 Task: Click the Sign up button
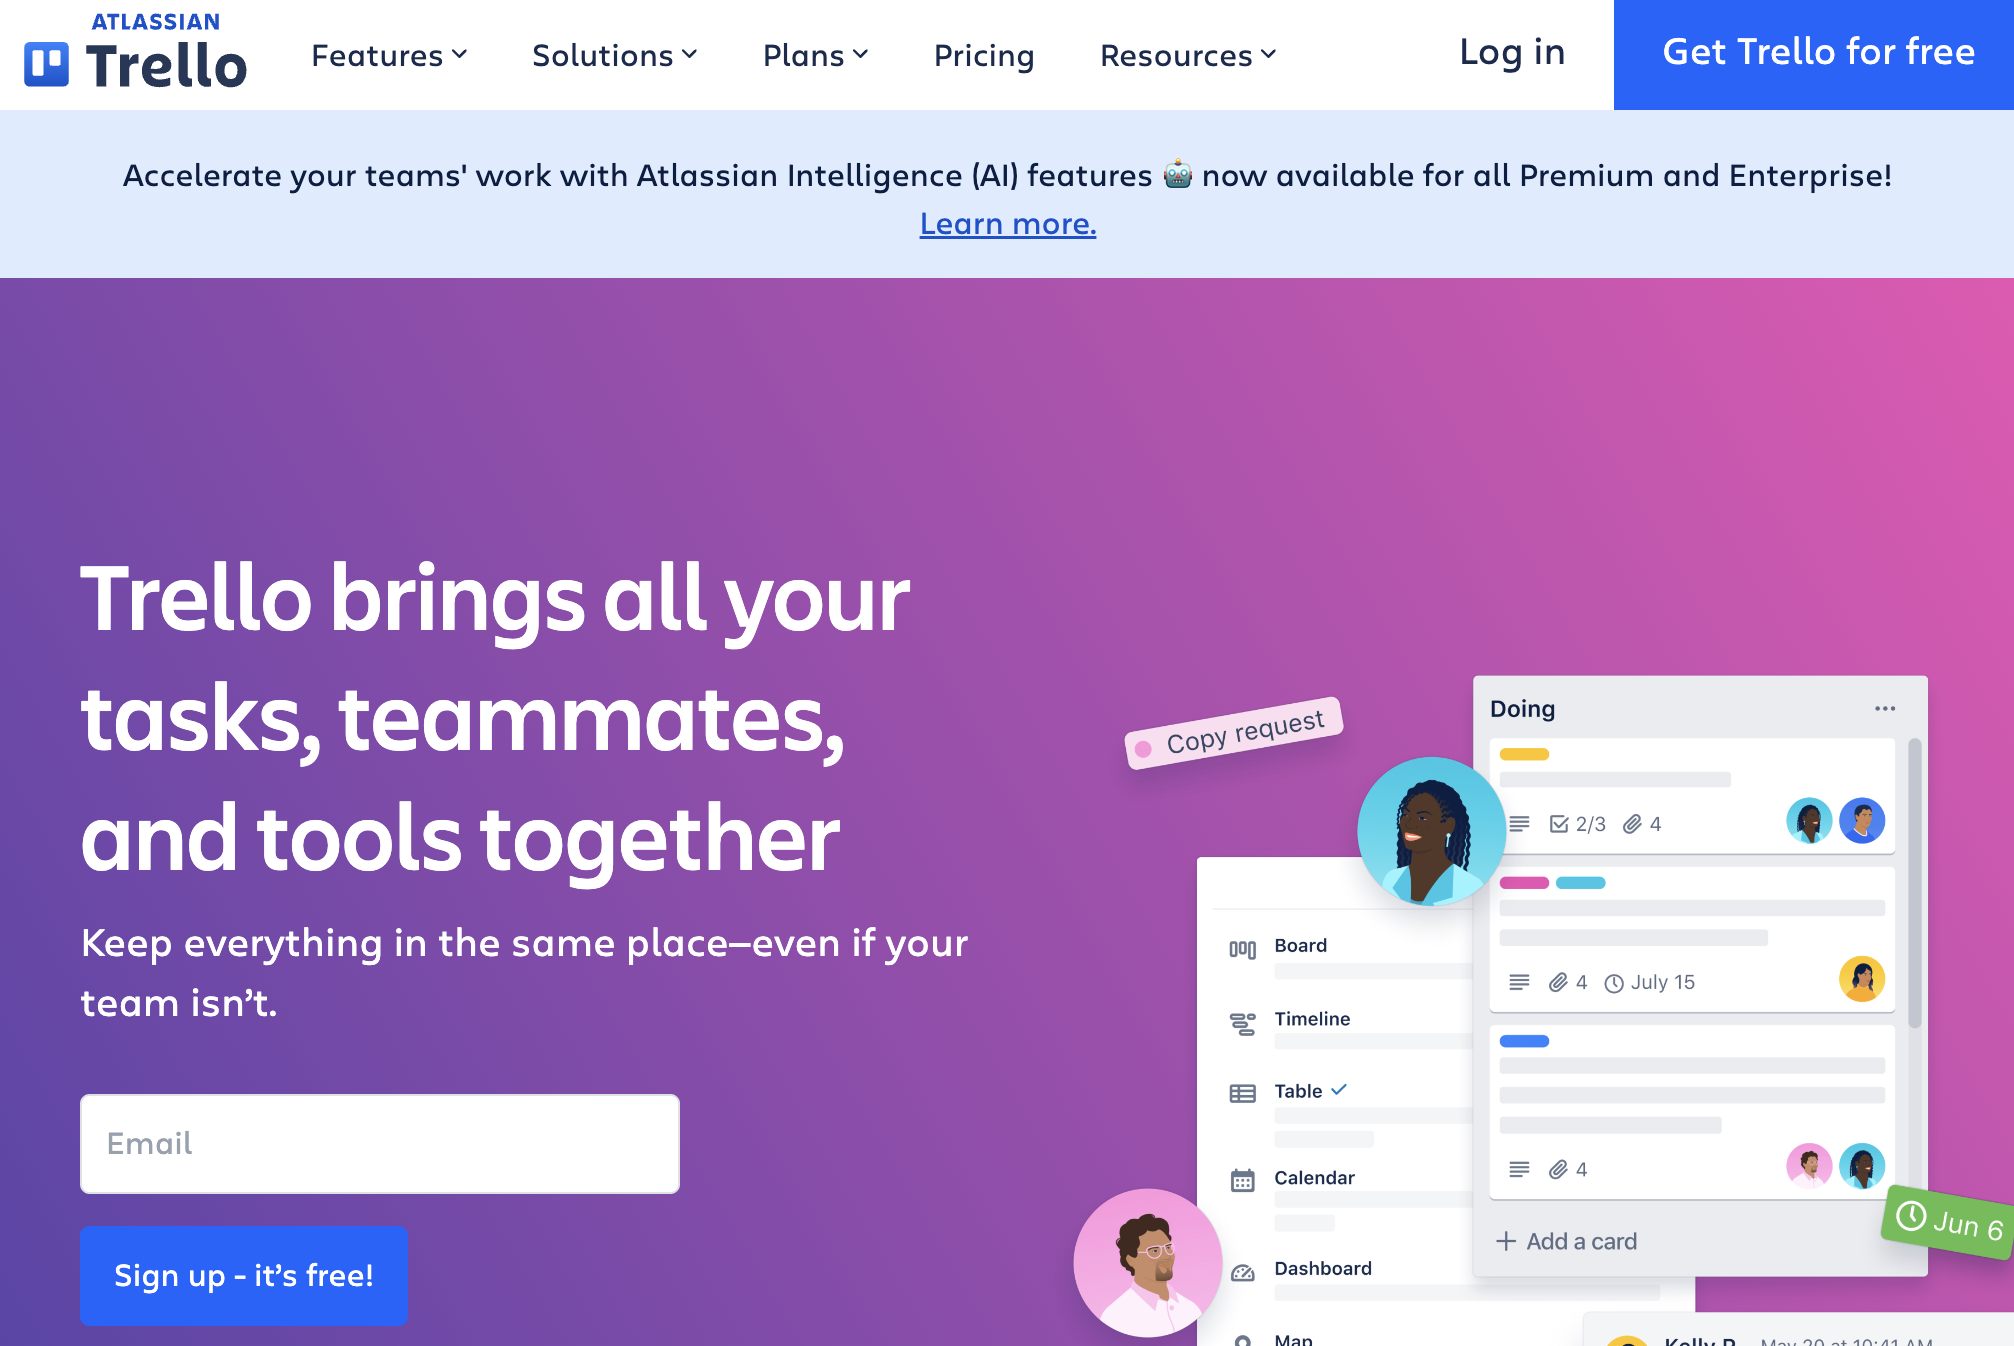point(245,1275)
